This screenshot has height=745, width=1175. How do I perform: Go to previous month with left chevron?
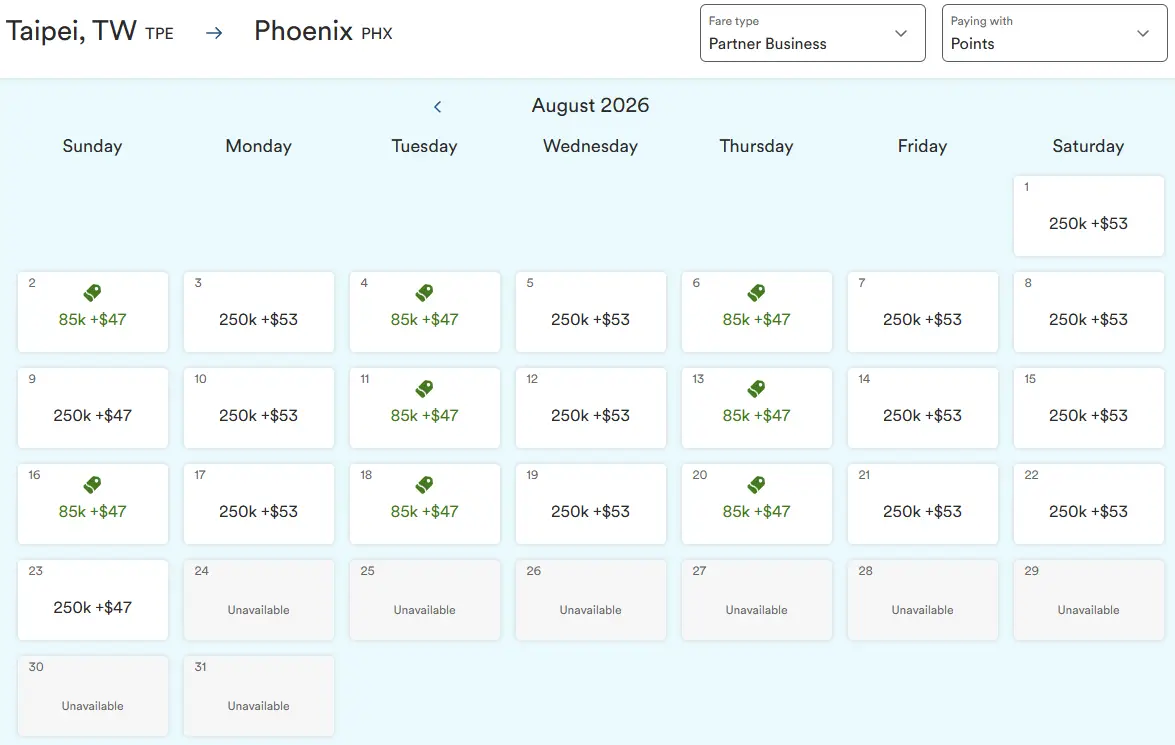coord(437,107)
